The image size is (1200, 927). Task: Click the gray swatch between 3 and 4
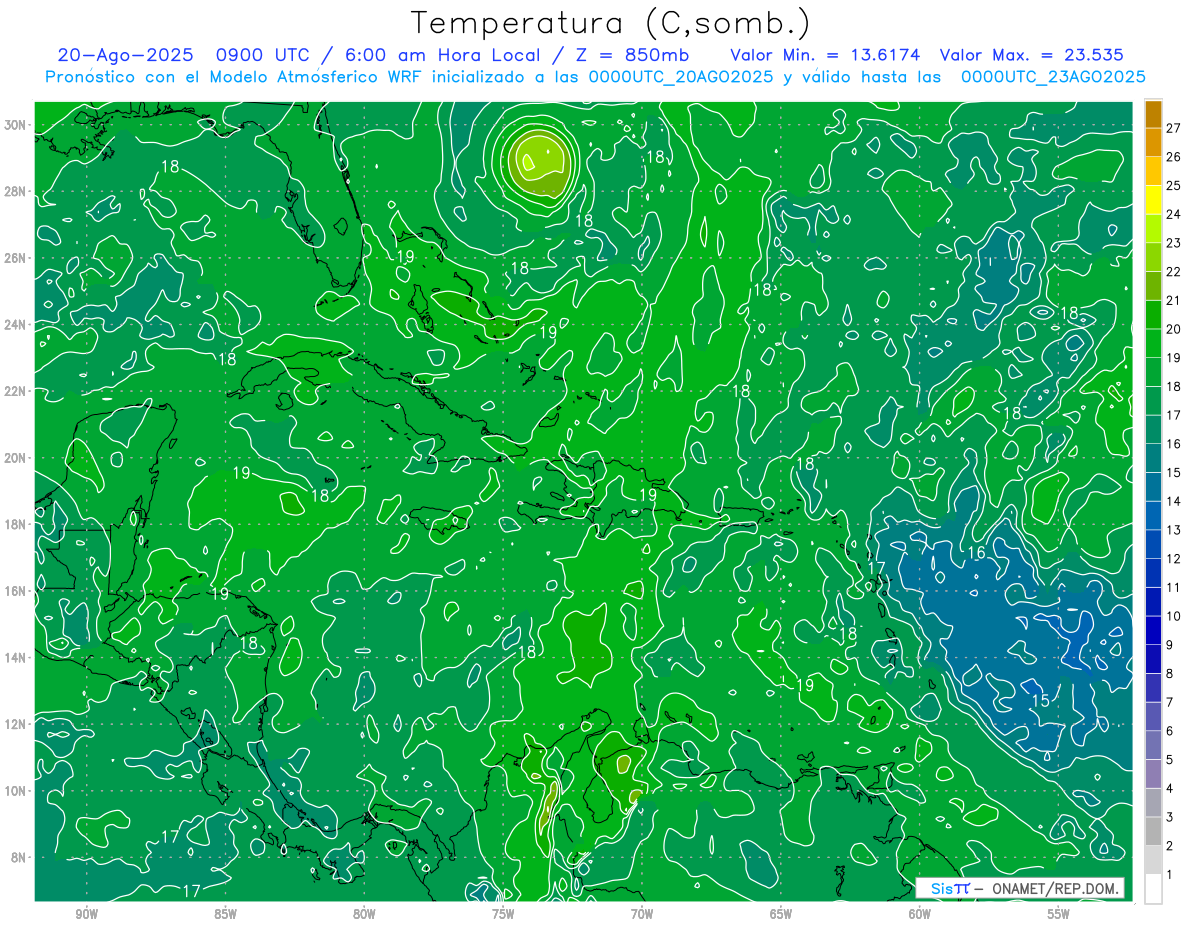tap(1153, 803)
